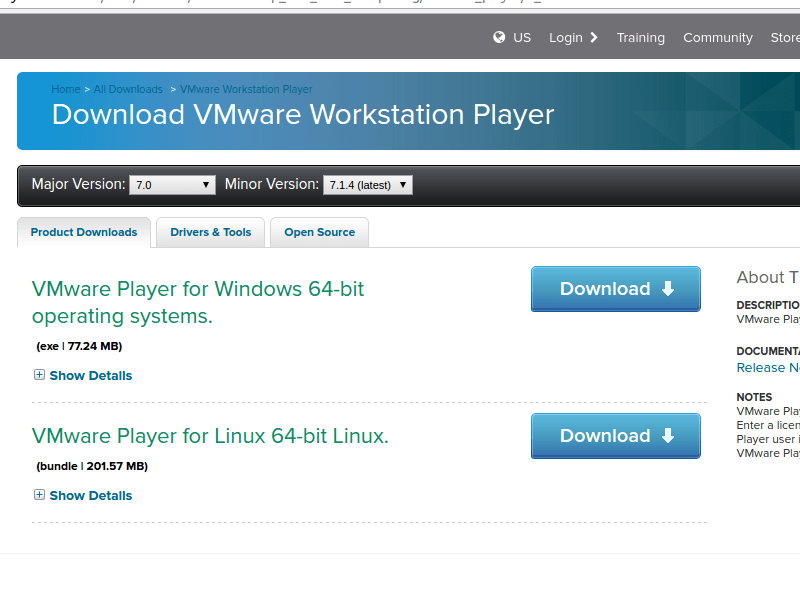Viewport: 800px width, 600px height.
Task: Expand the plus icon for Linux Show Details
Action: point(39,495)
